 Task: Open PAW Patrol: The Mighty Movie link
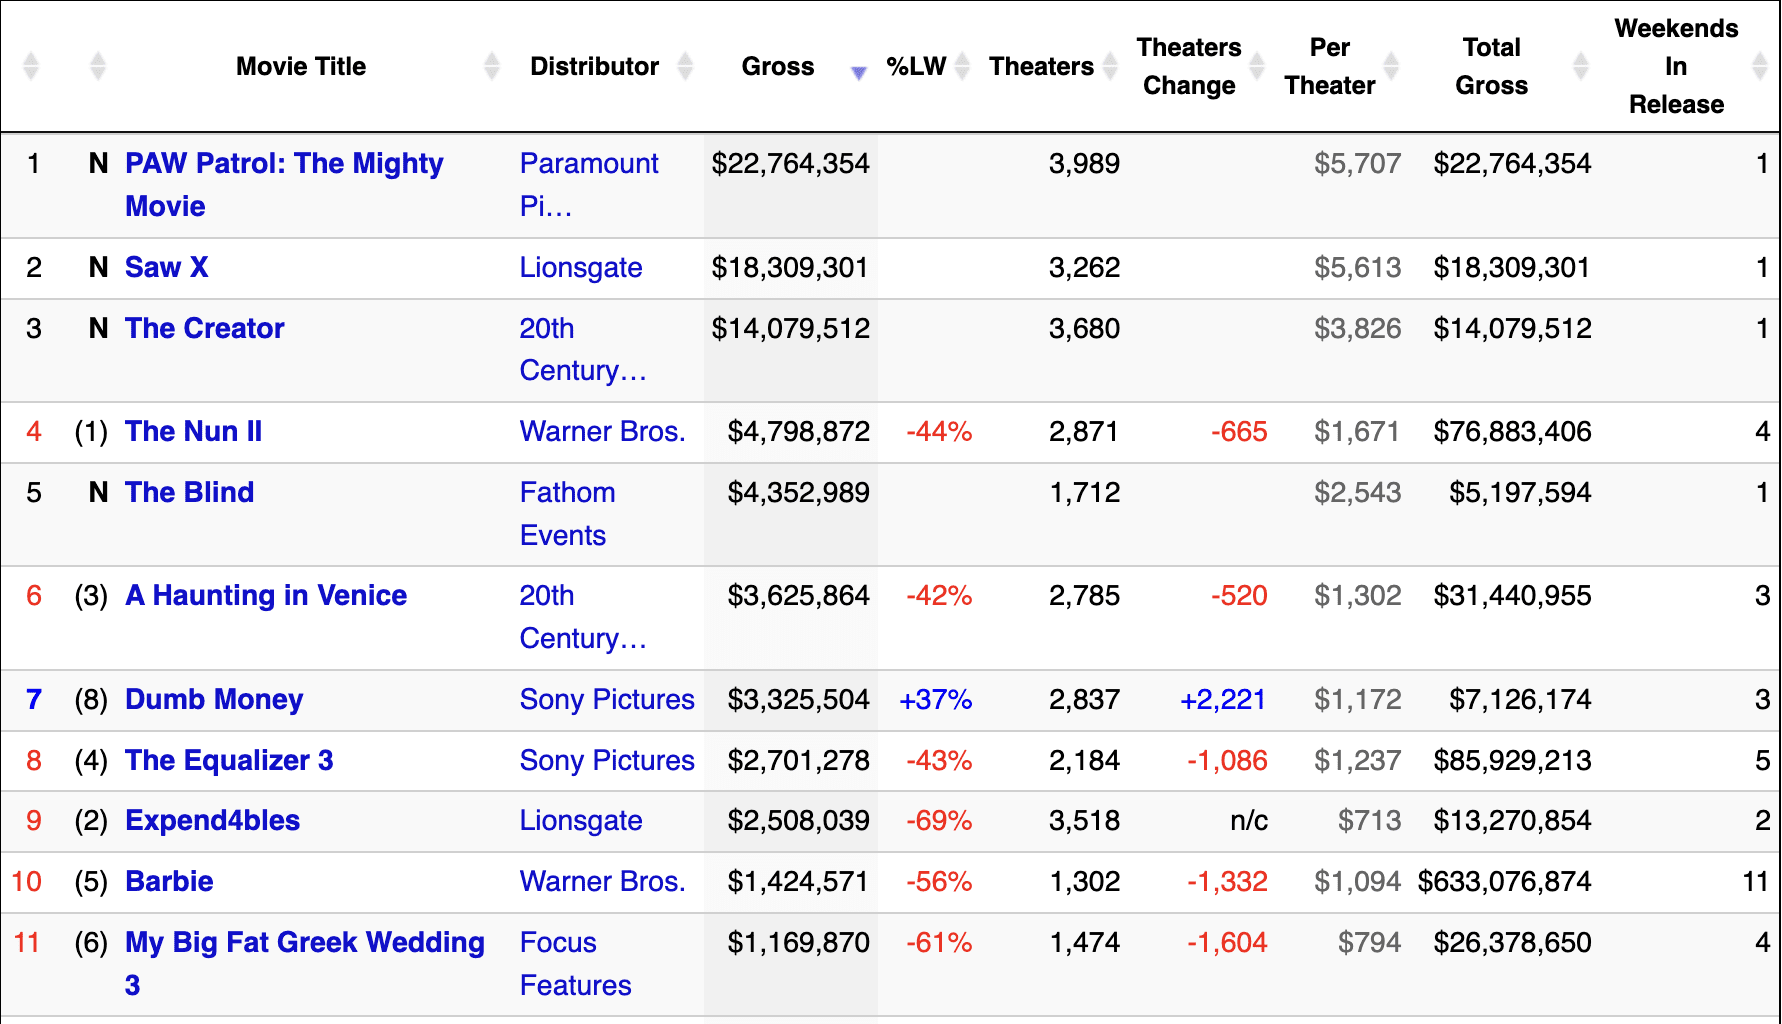284,184
